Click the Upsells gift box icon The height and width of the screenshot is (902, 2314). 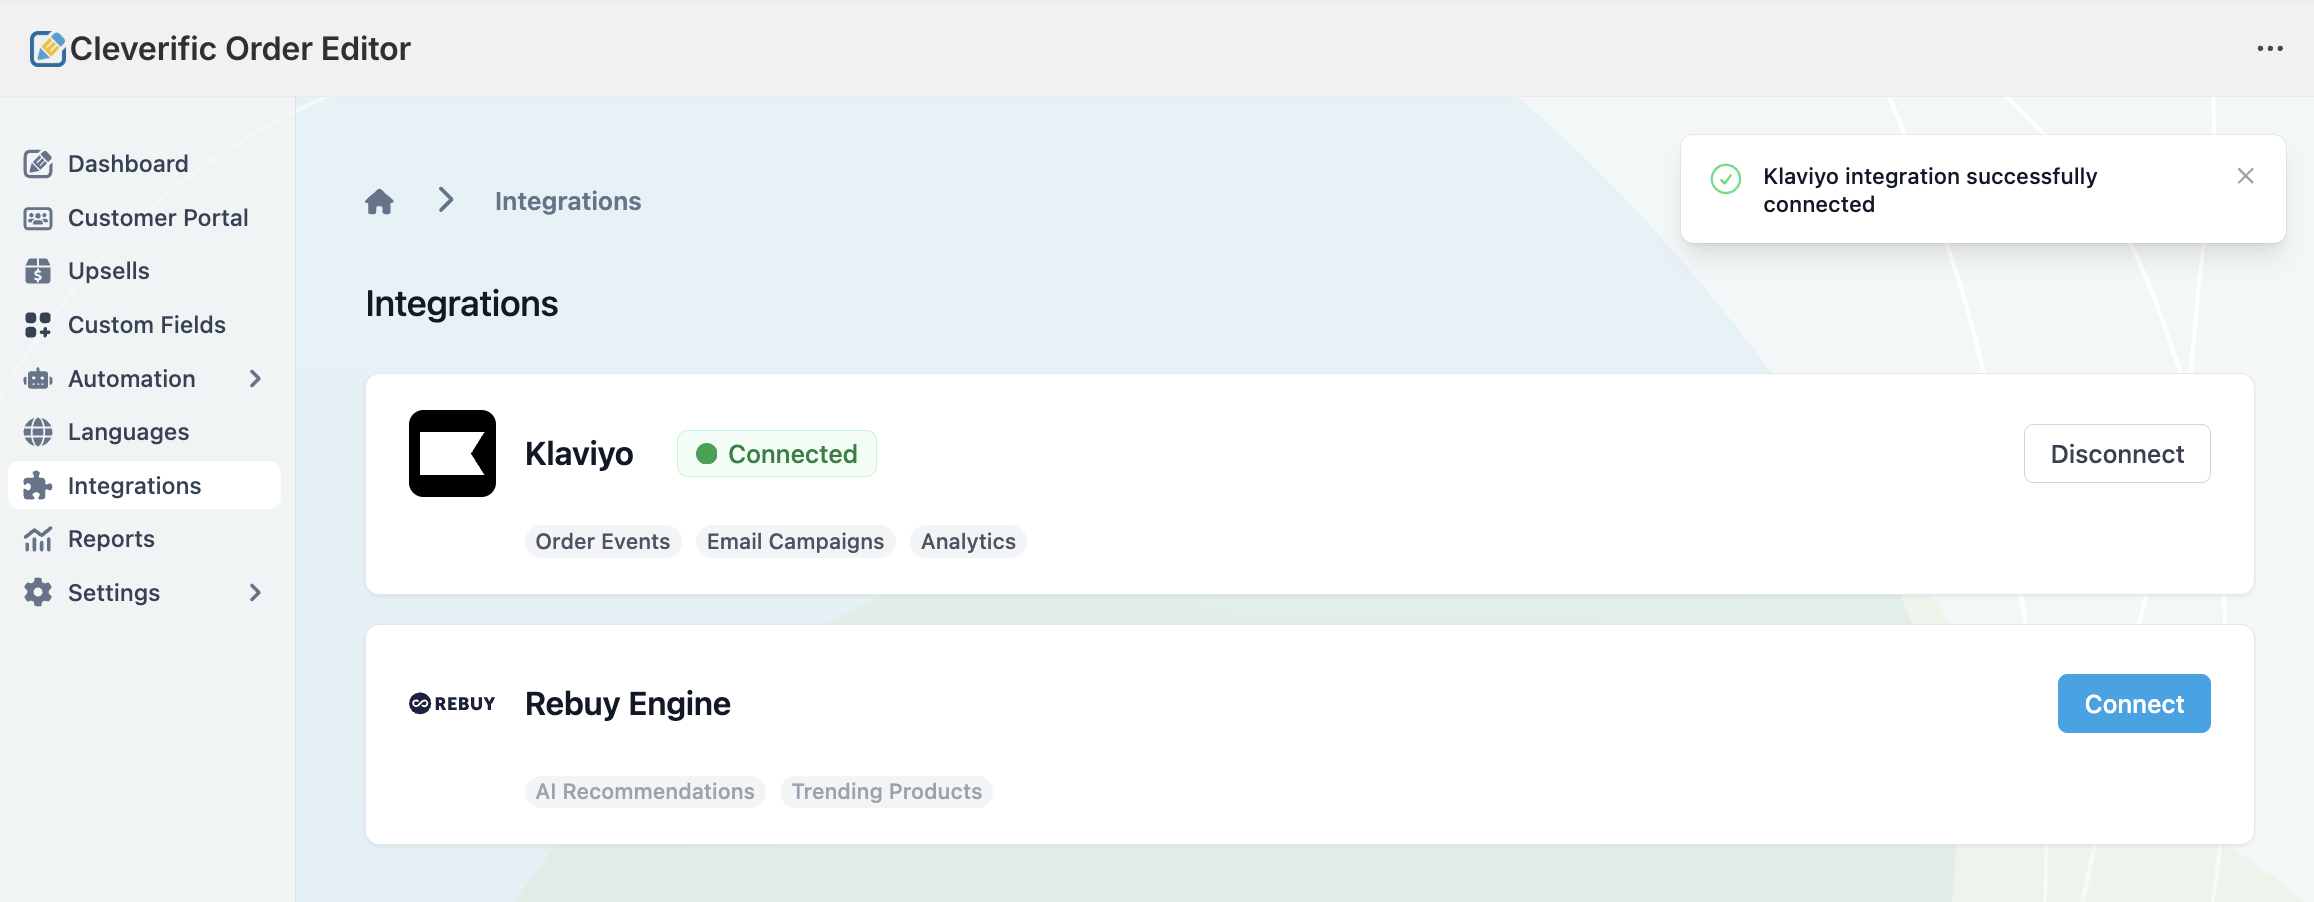click(38, 271)
